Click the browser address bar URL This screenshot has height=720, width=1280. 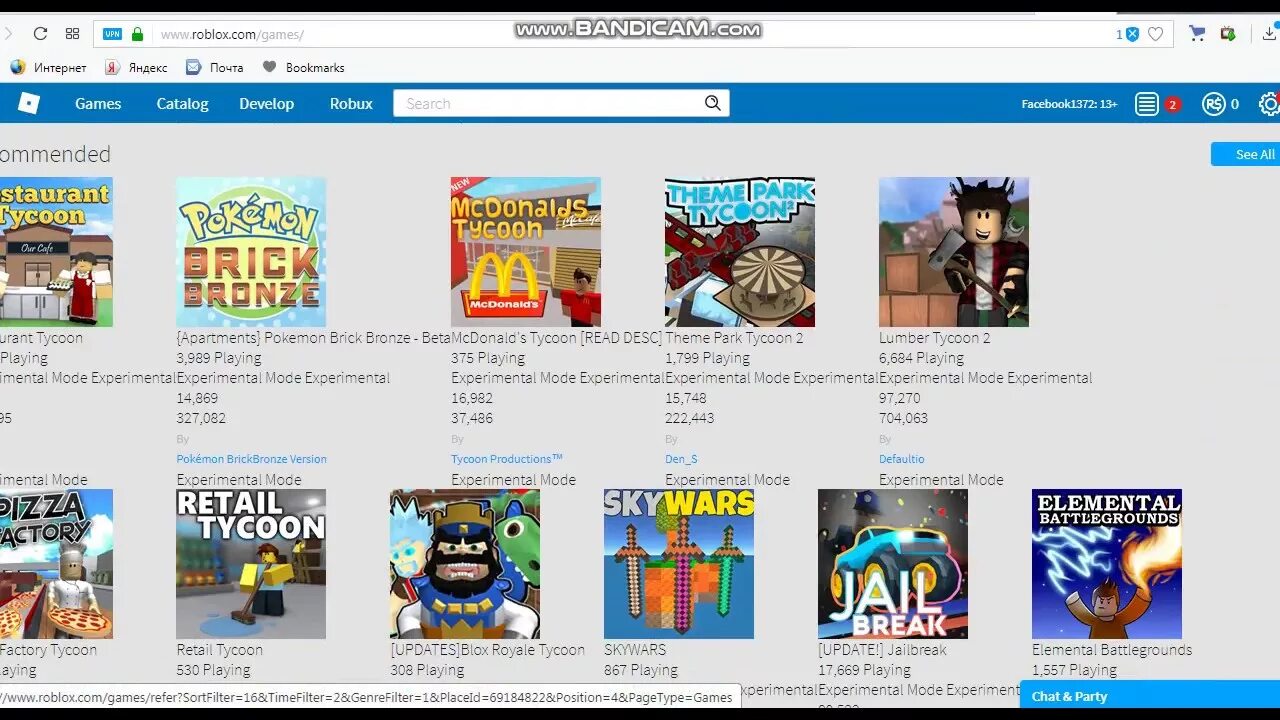[232, 34]
